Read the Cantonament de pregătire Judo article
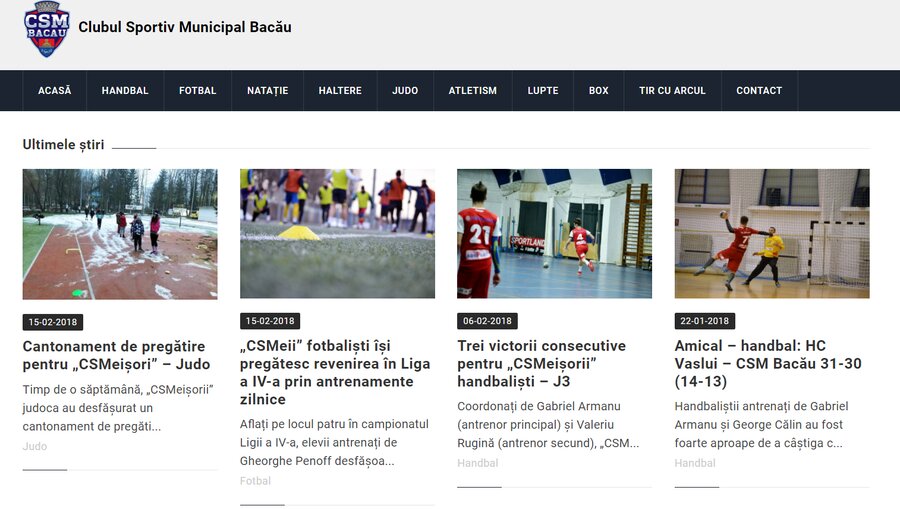Viewport: 900px width, 509px height. point(116,355)
